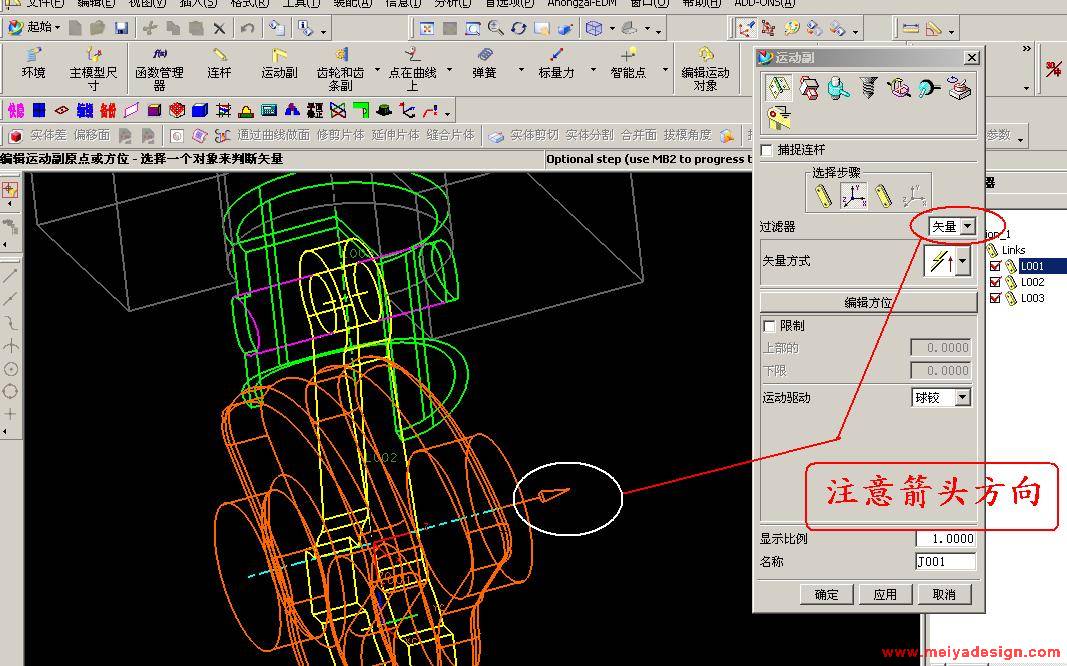Click the 弹簧 (spring) tool
Image resolution: width=1067 pixels, height=666 pixels.
[485, 65]
